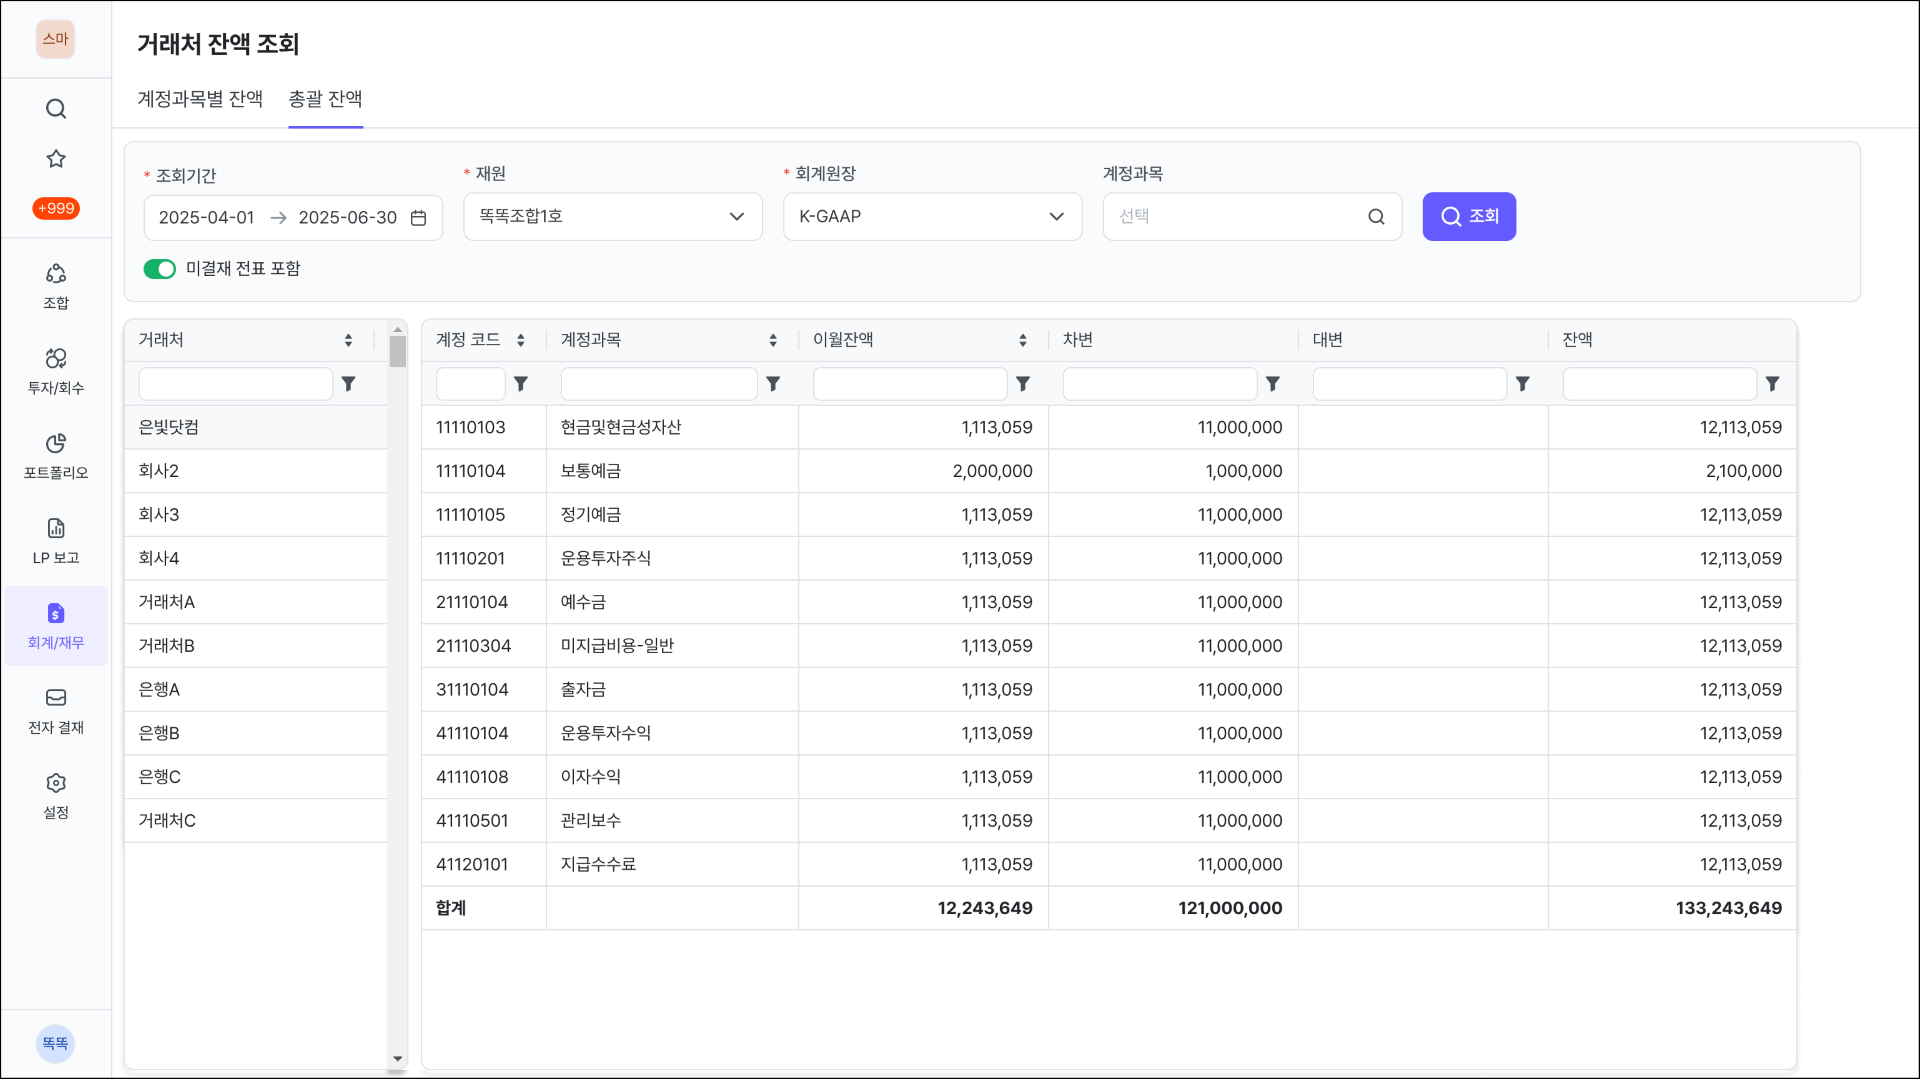Viewport: 1920px width, 1079px height.
Task: Select the 총괄 잔액 tab
Action: click(x=325, y=99)
